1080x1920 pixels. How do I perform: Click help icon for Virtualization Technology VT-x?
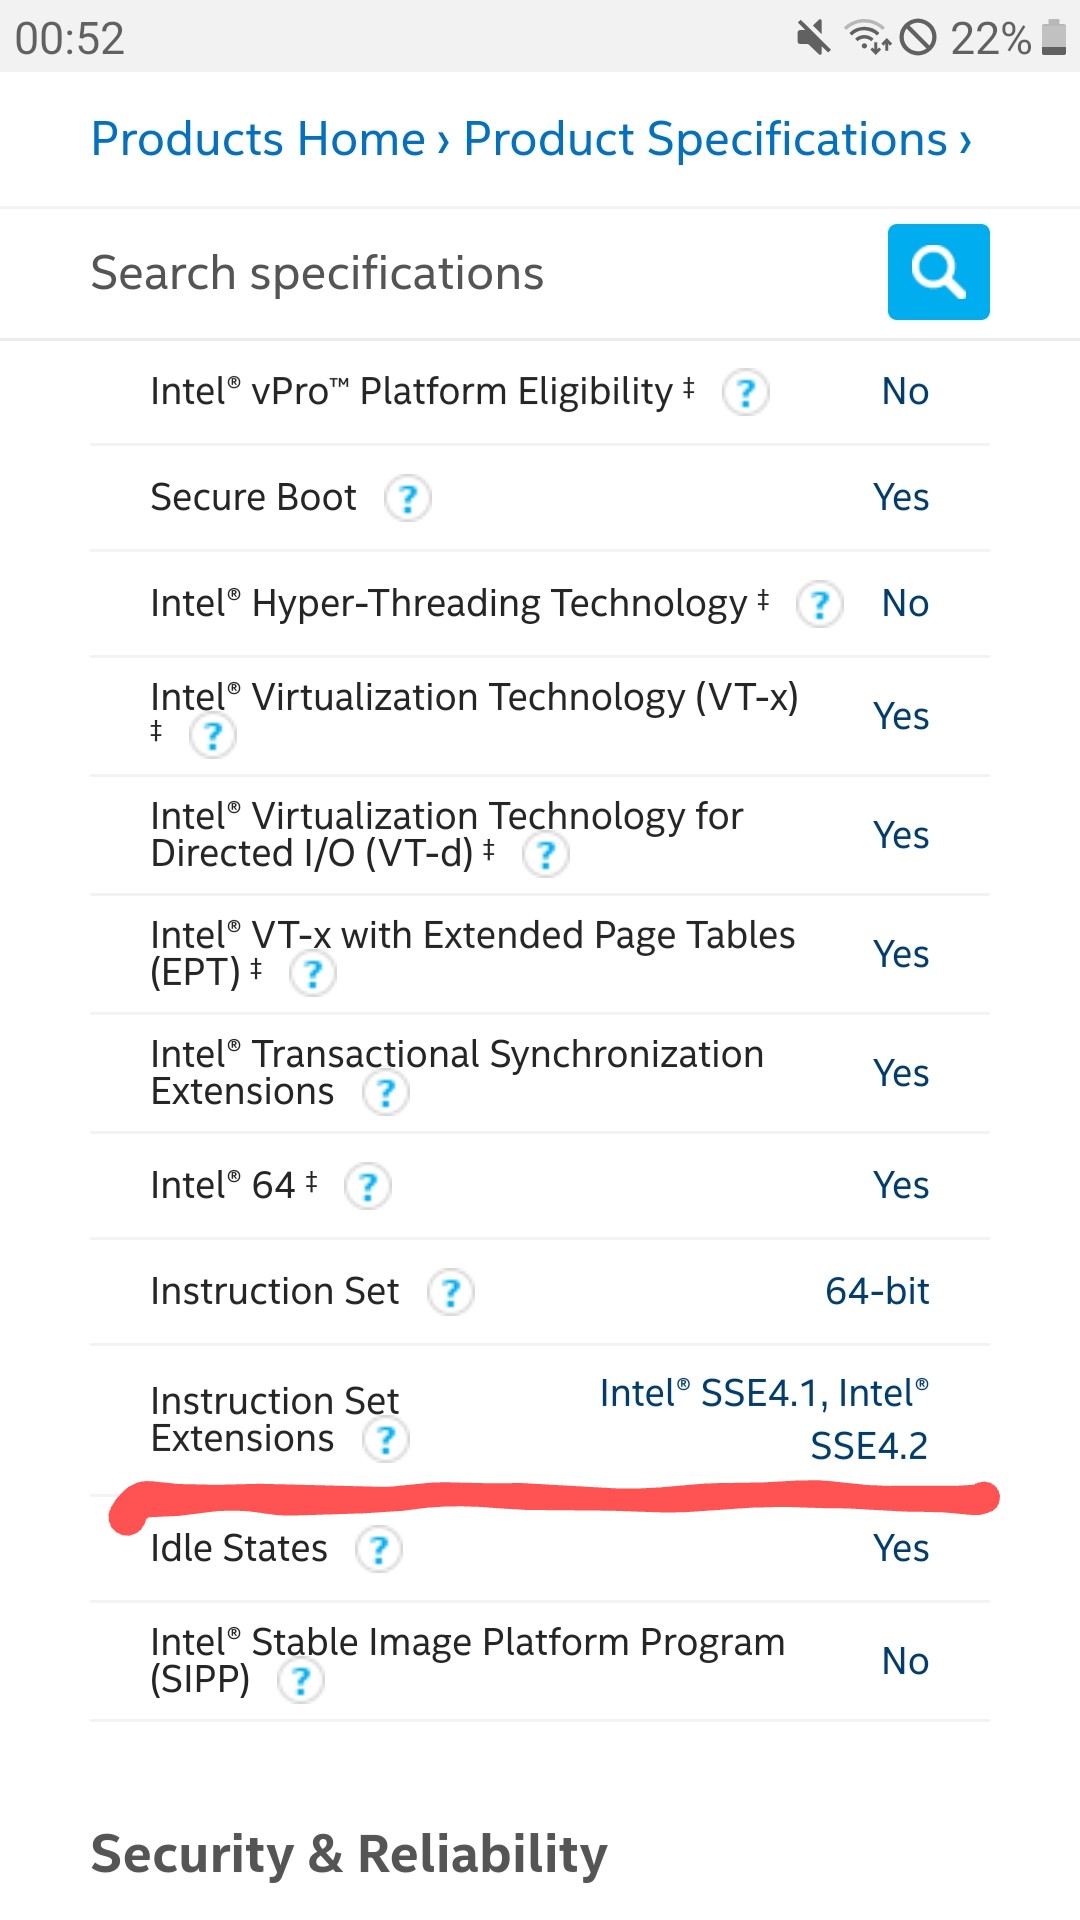click(x=212, y=736)
